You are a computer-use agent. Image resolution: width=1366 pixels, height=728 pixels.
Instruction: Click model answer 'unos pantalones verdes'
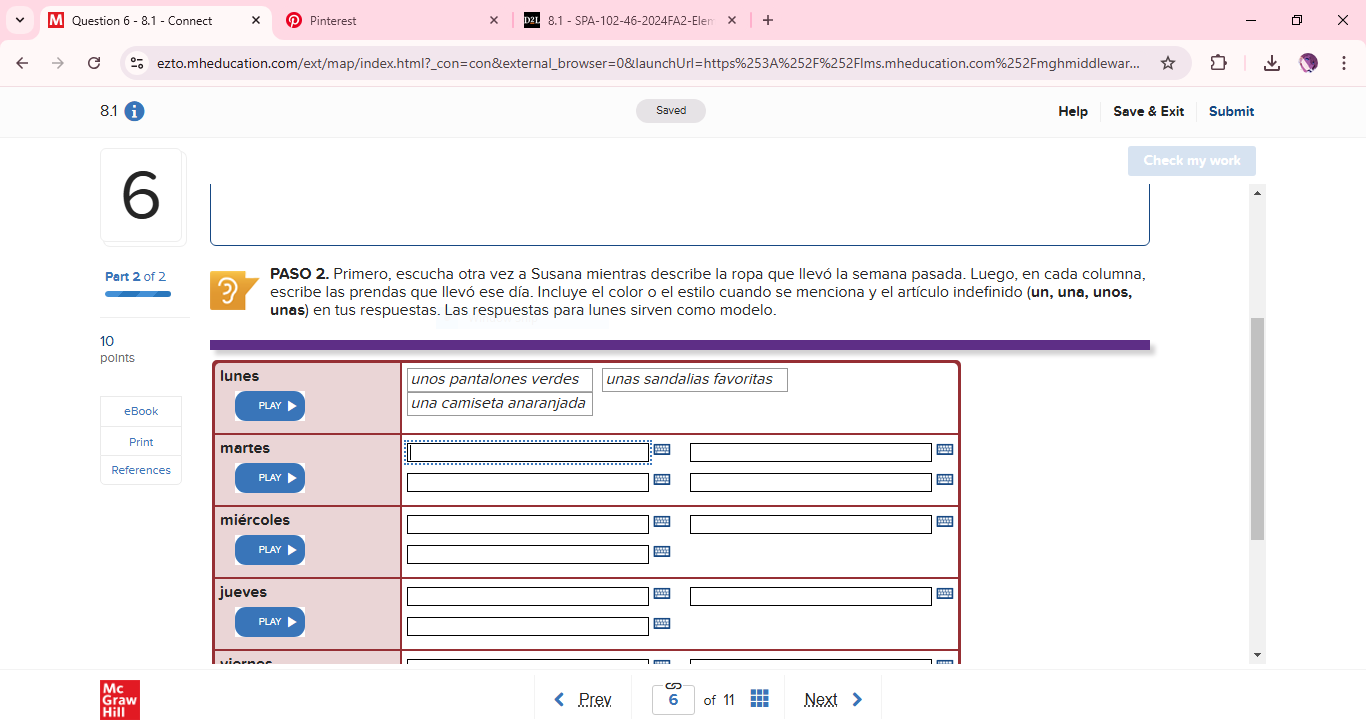pos(499,380)
